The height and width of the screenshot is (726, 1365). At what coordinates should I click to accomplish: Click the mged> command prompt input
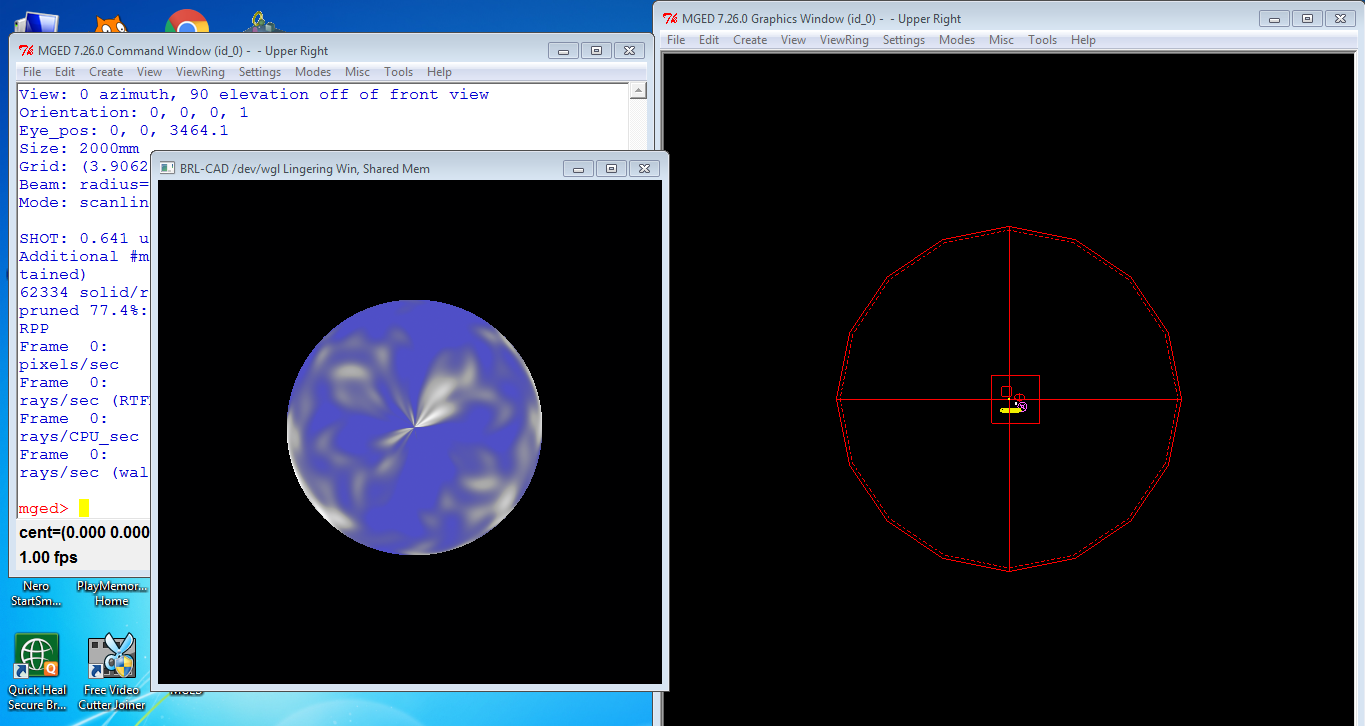coord(84,508)
